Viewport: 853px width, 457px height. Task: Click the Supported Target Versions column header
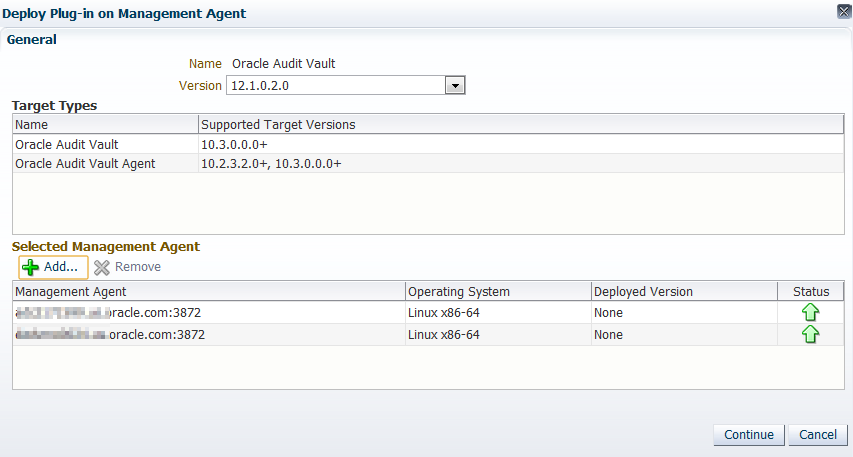pos(521,125)
